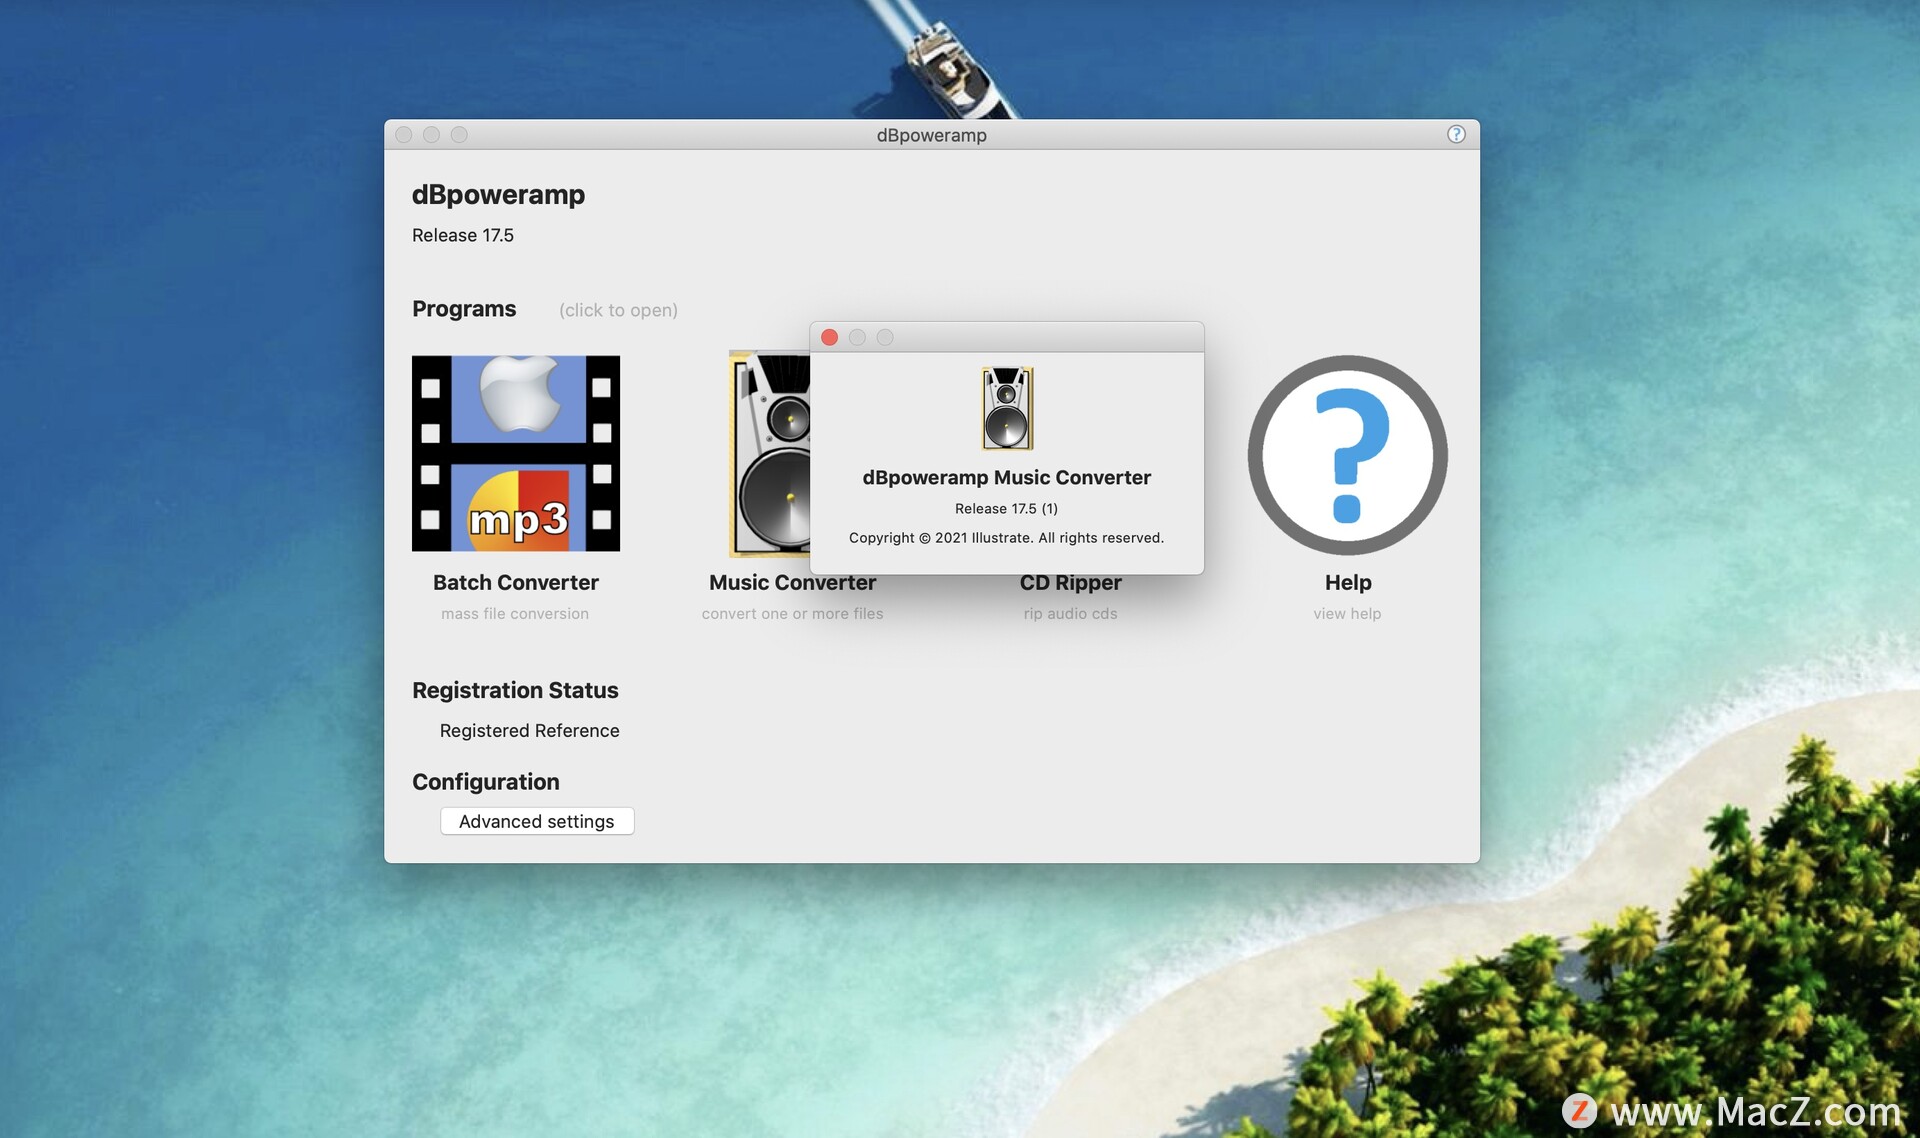Screen dimensions: 1920x1138
Task: Click the Help label under question mark
Action: pyautogui.click(x=1348, y=582)
